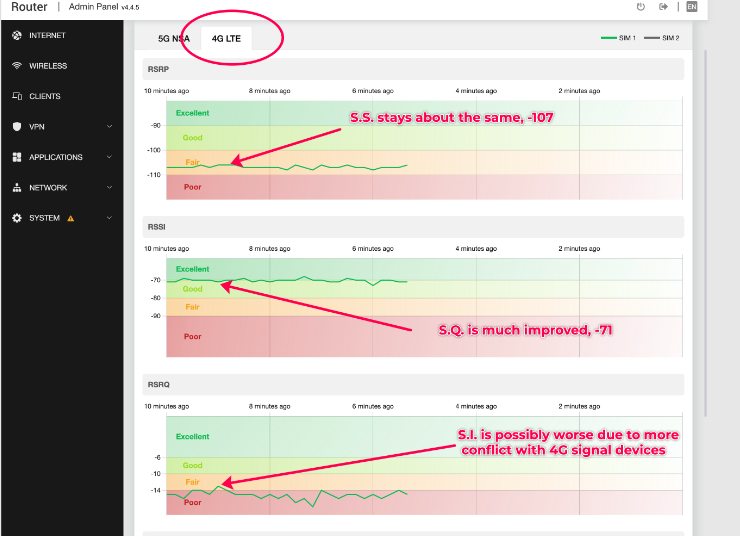Click Fair band label in RSRP chart
The width and height of the screenshot is (740, 536).
tap(192, 162)
